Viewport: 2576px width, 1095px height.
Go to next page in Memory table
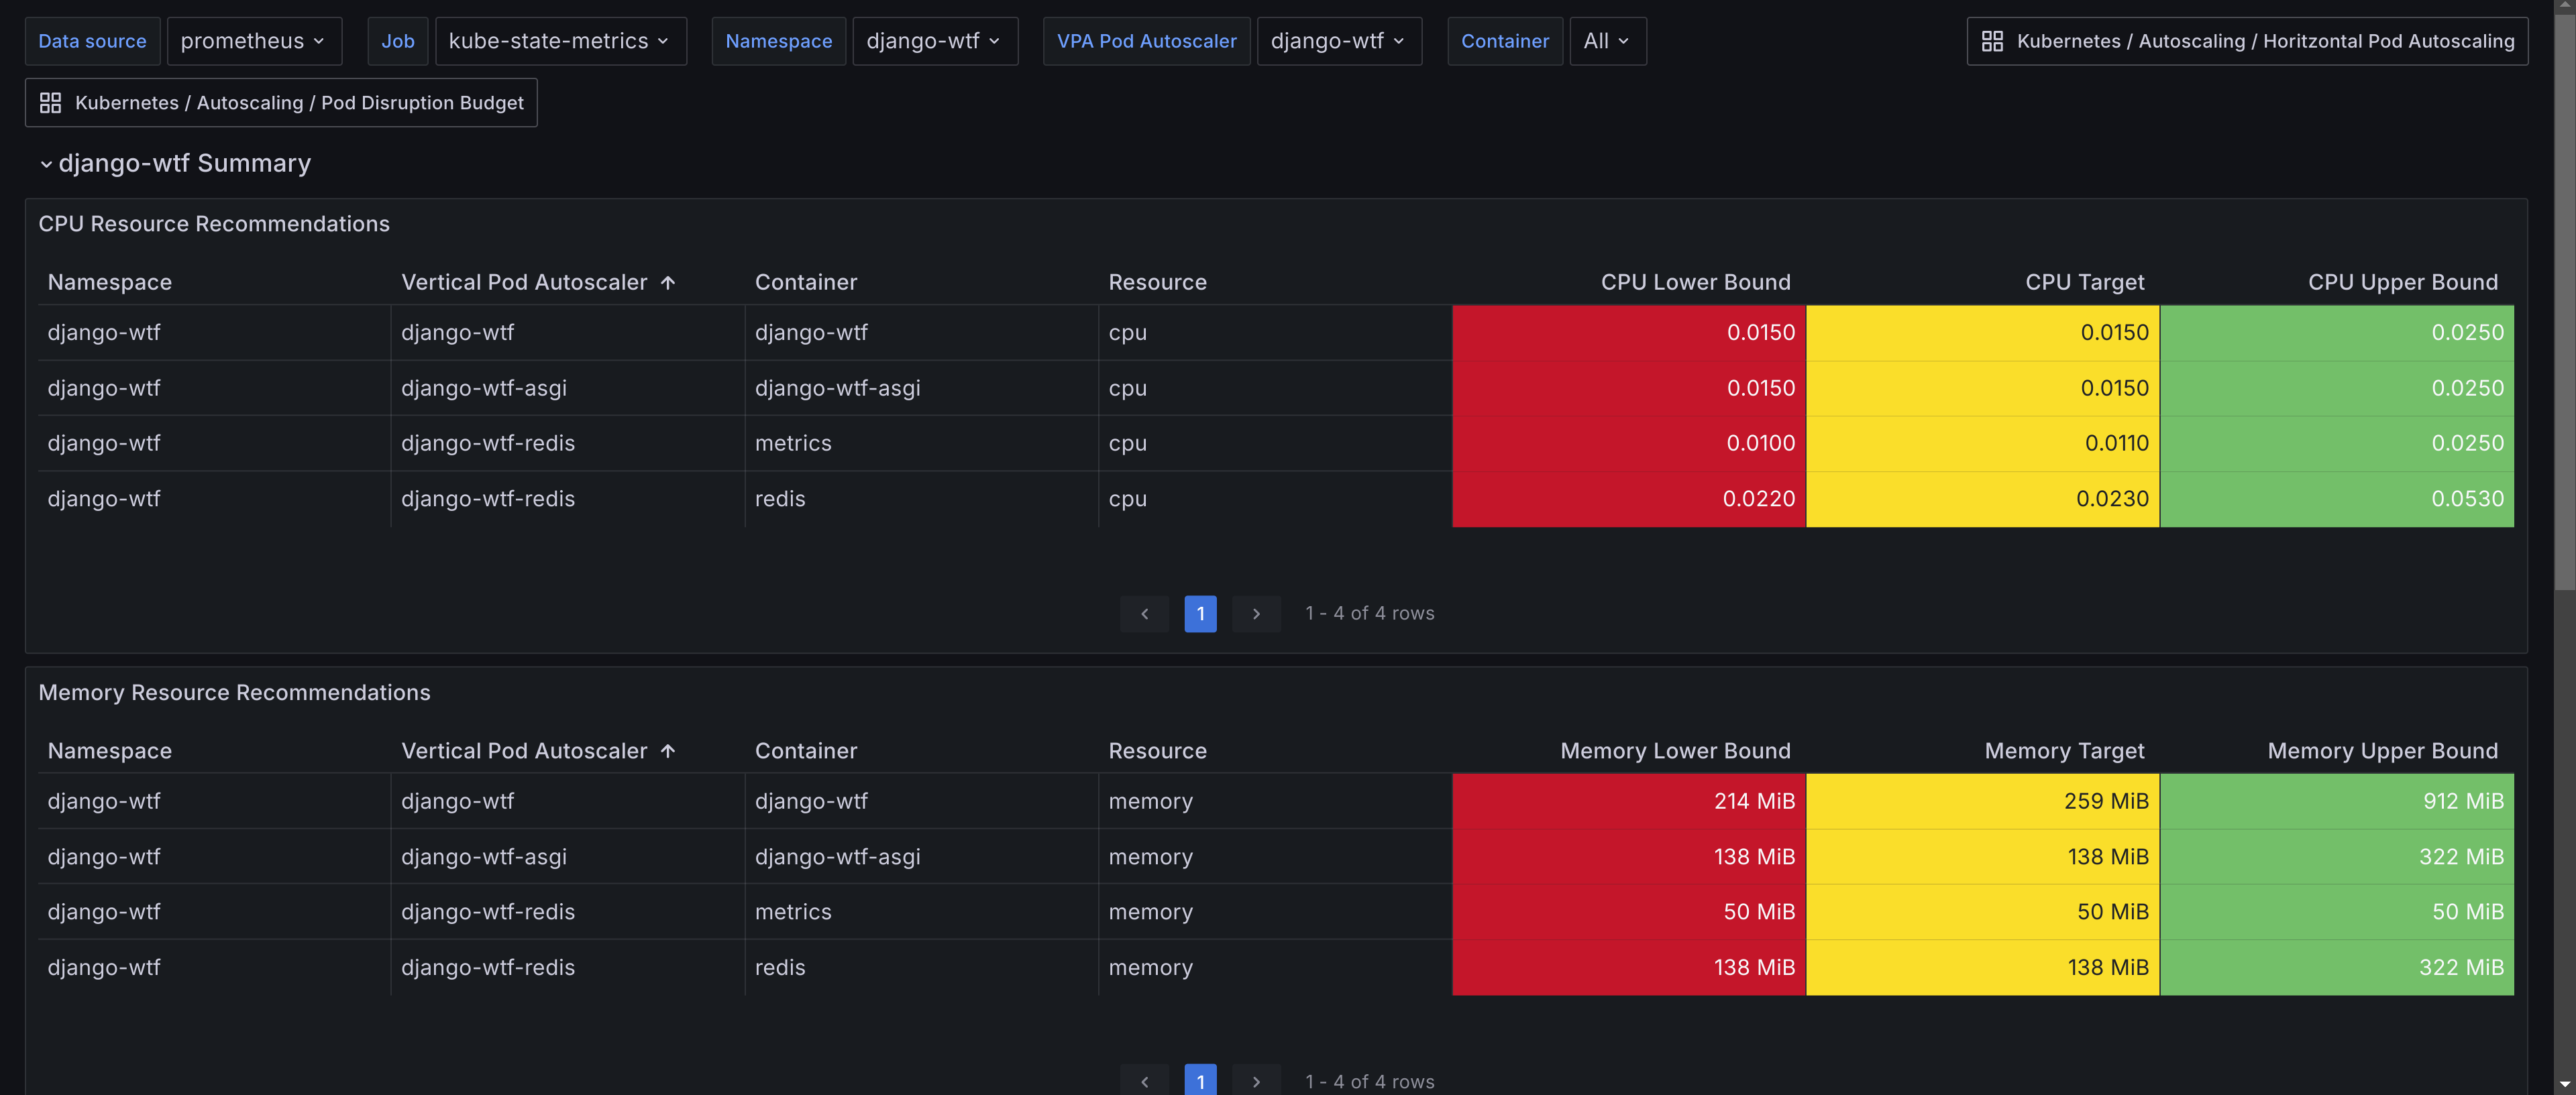[1256, 1081]
